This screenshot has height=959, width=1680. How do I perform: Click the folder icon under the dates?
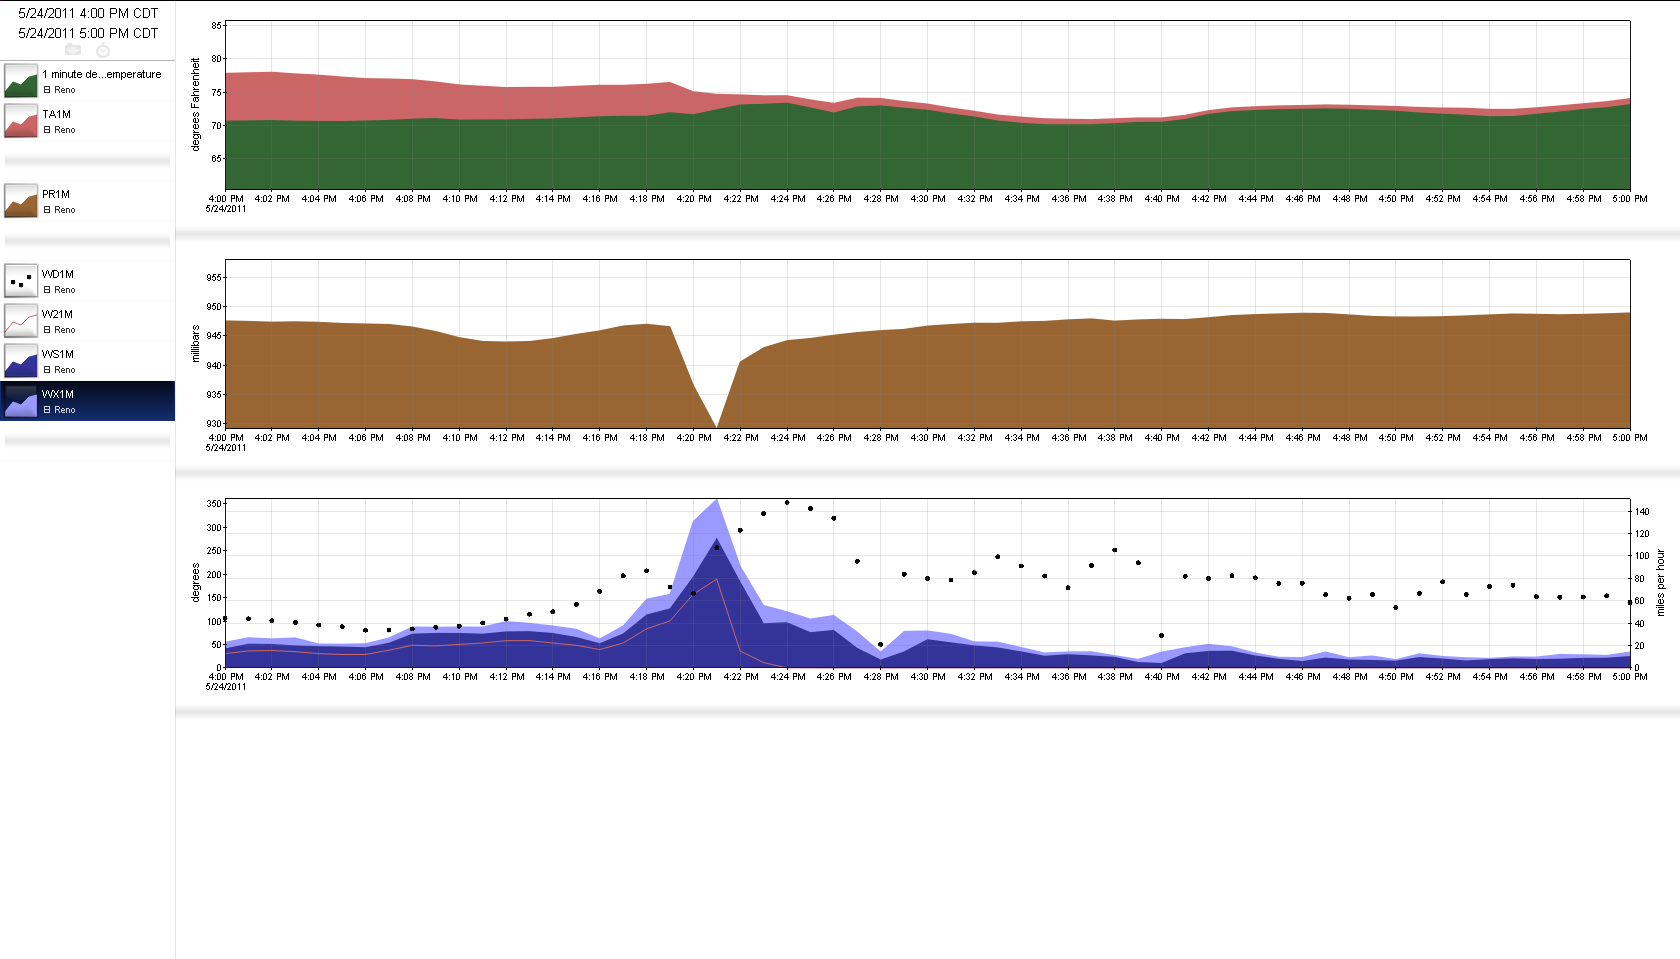tap(73, 49)
